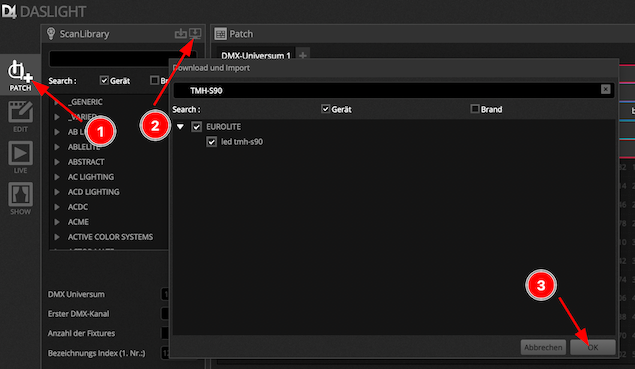Expand the ACDC library folder

pos(57,207)
